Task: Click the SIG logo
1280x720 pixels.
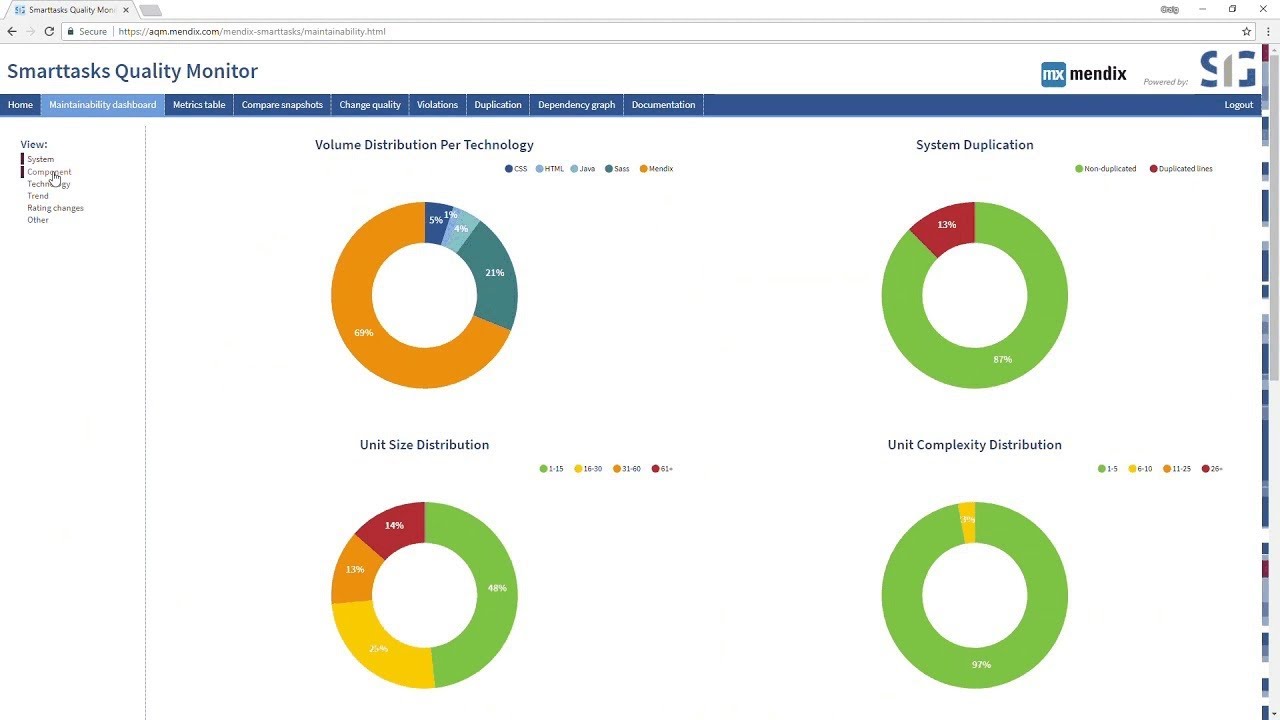Action: tap(1228, 70)
